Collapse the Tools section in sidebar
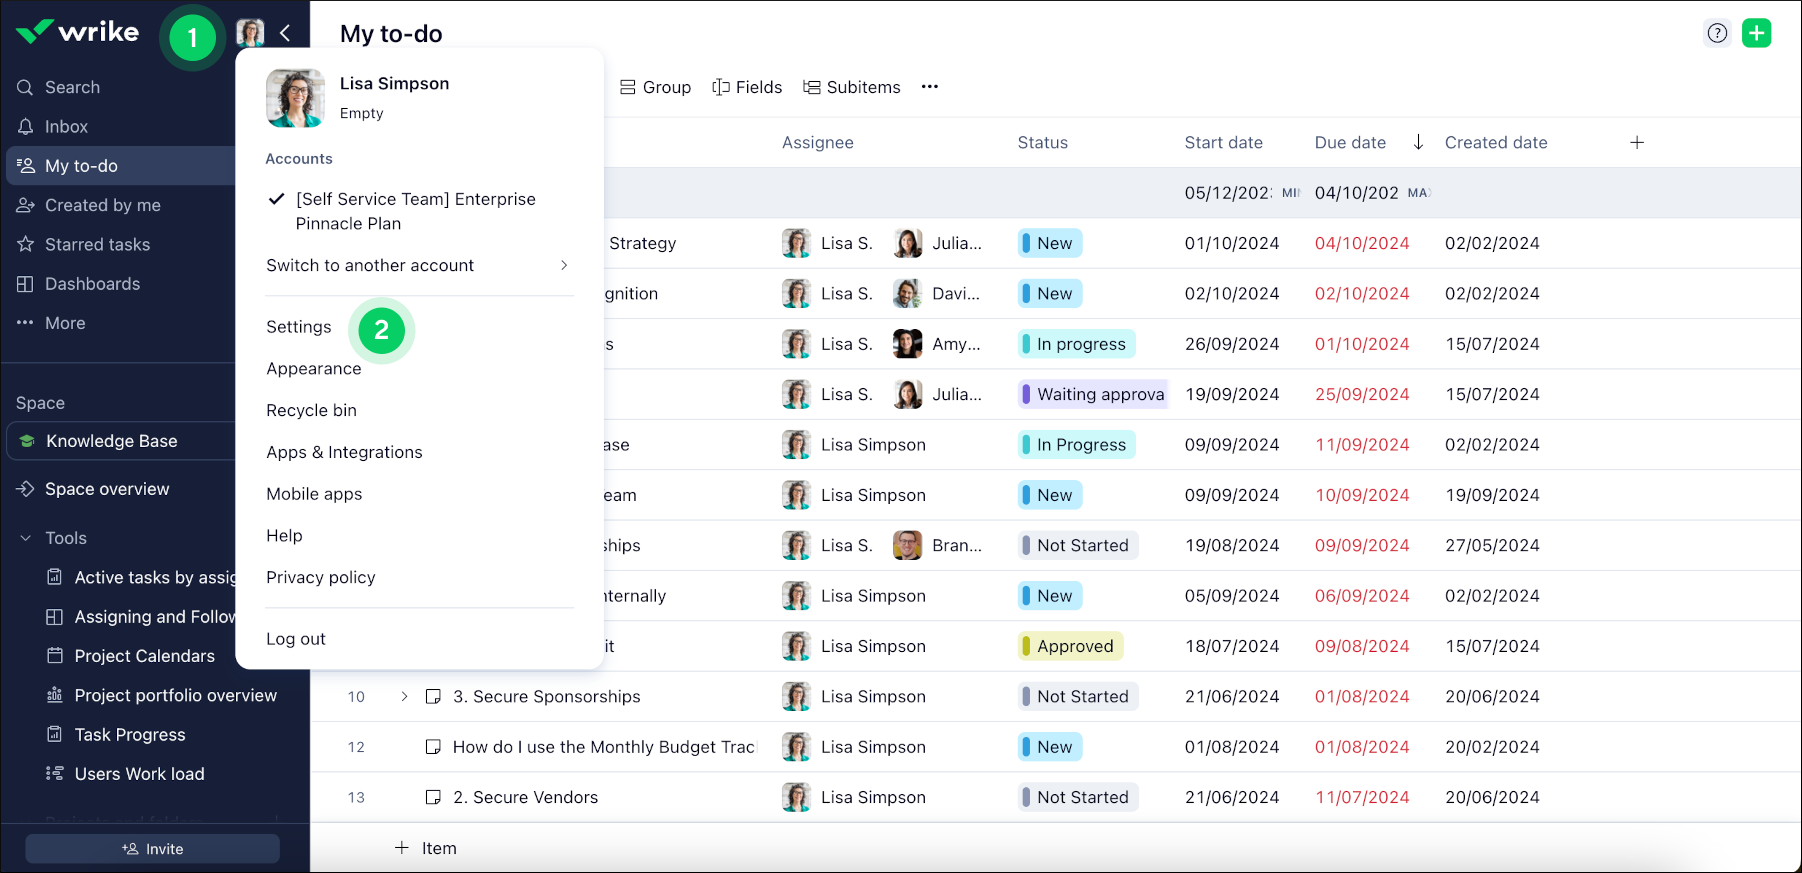This screenshot has width=1802, height=873. coord(26,538)
